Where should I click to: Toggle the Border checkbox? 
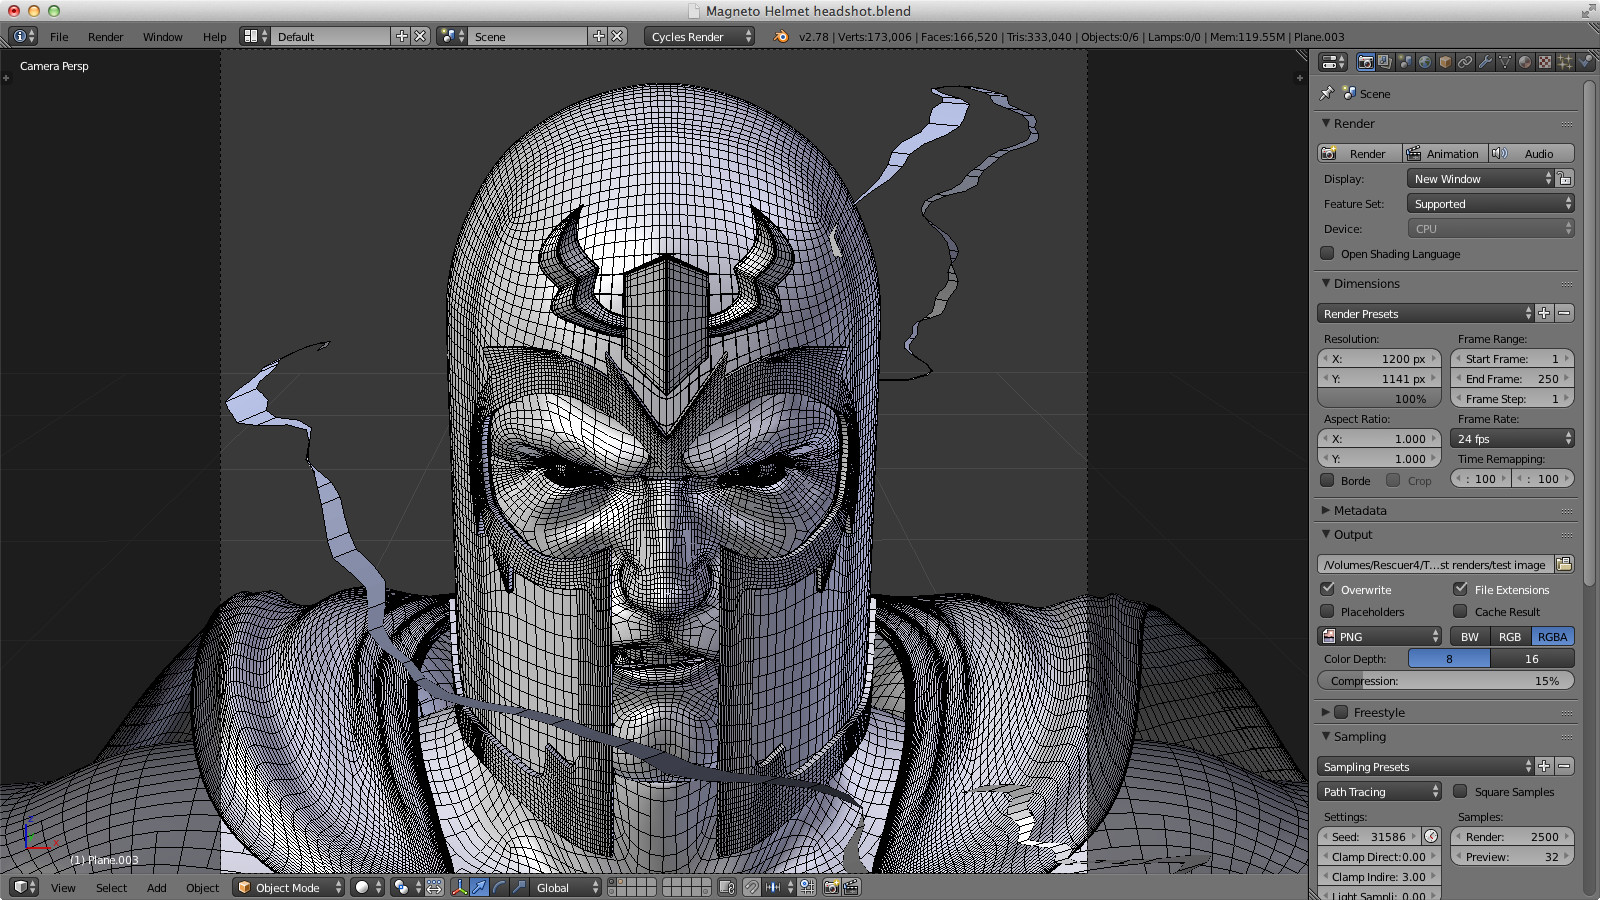pyautogui.click(x=1327, y=480)
